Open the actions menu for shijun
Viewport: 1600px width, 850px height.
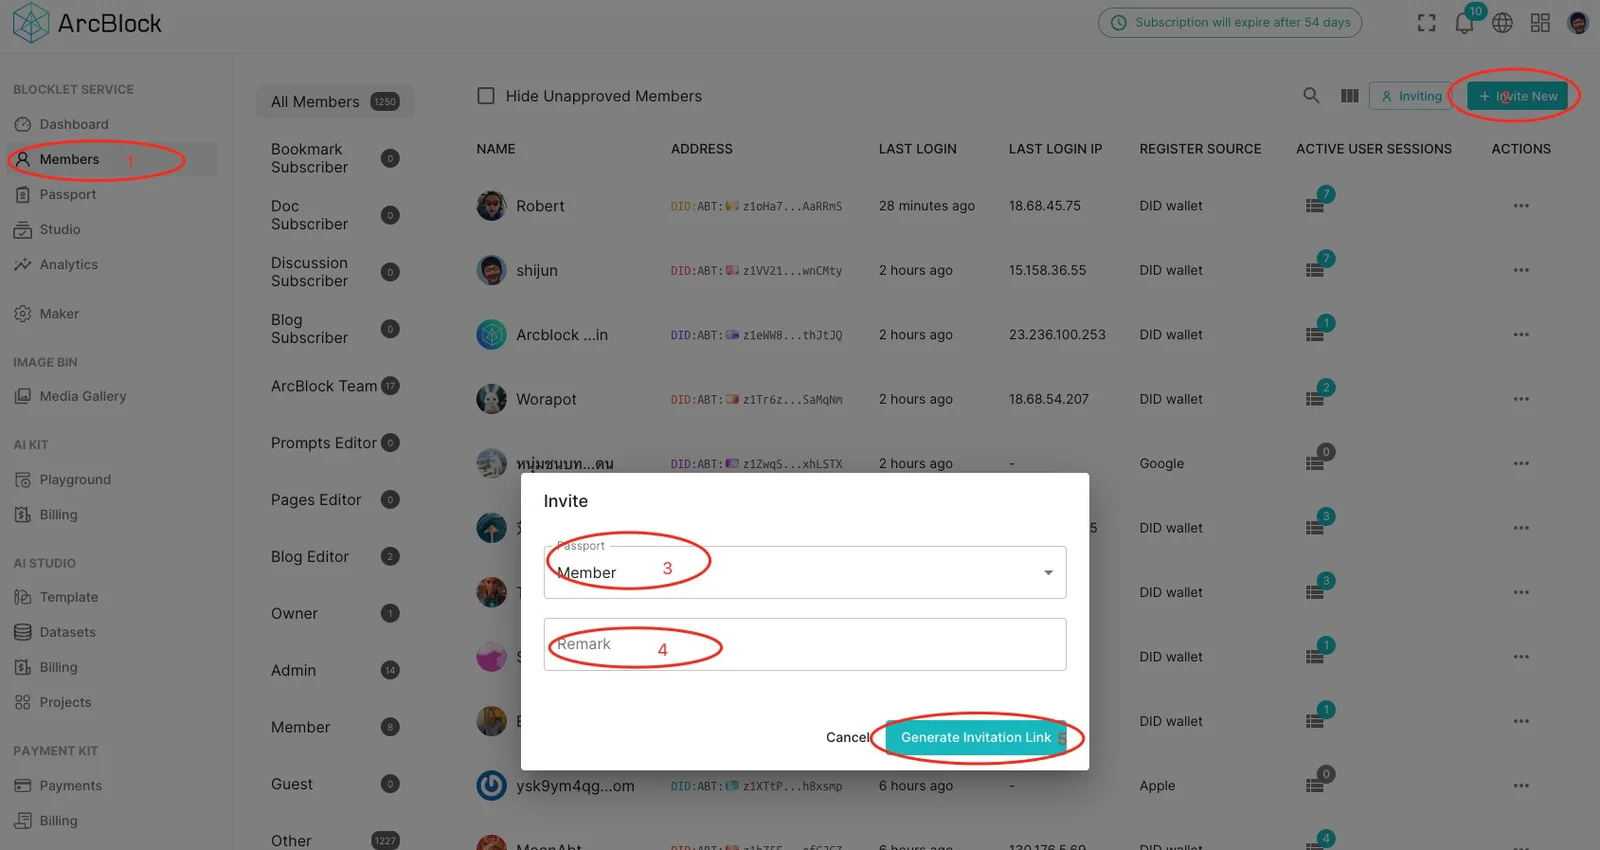coord(1521,270)
